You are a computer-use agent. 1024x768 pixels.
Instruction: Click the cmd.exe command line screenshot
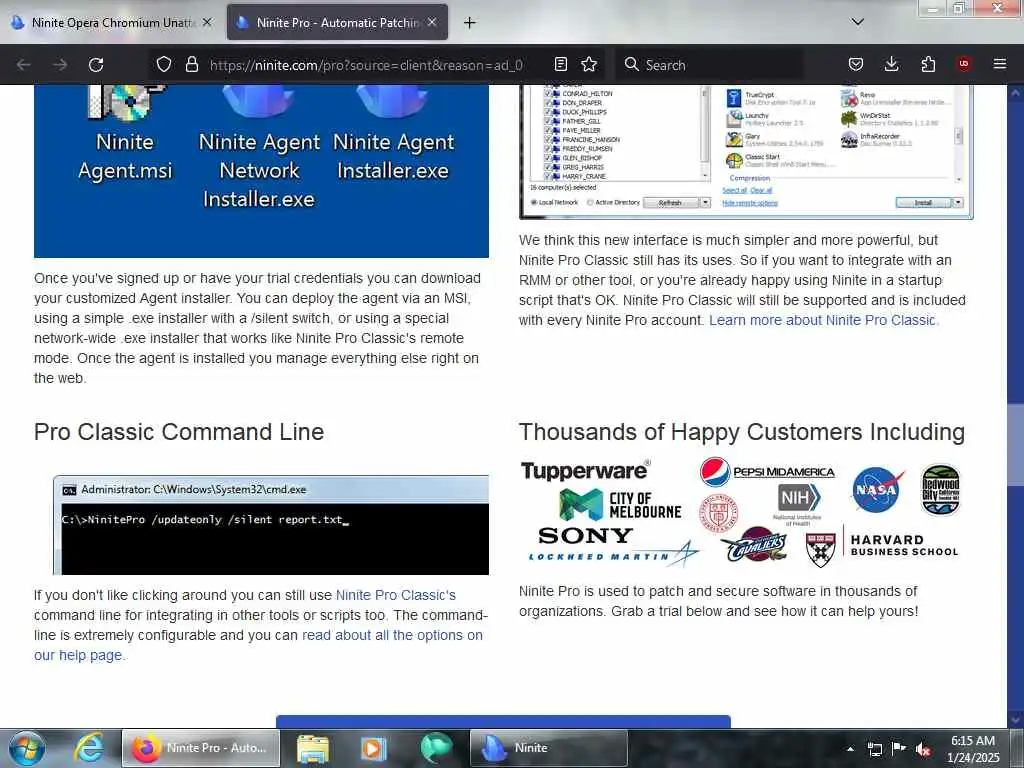click(271, 525)
